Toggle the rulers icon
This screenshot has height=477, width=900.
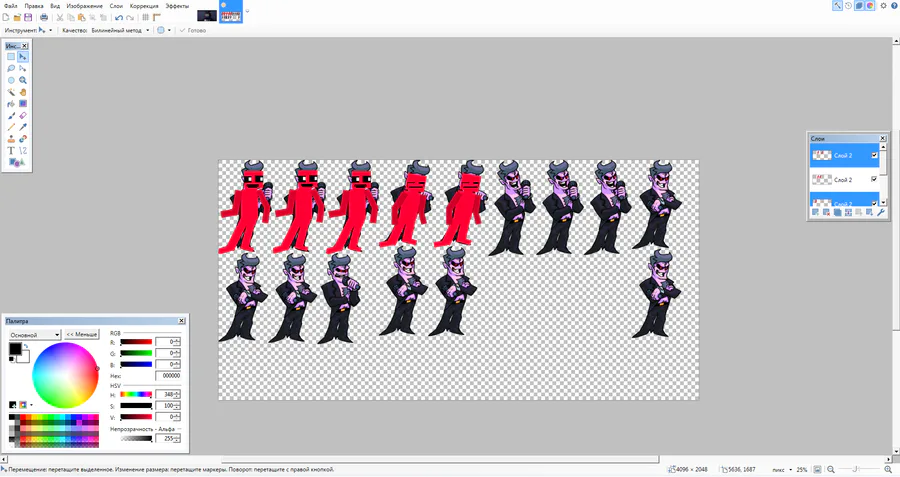tap(156, 18)
